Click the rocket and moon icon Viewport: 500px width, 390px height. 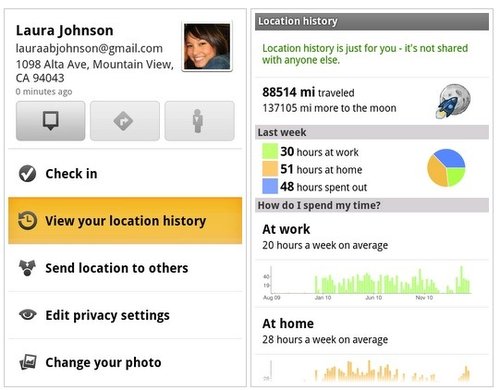[x=453, y=101]
